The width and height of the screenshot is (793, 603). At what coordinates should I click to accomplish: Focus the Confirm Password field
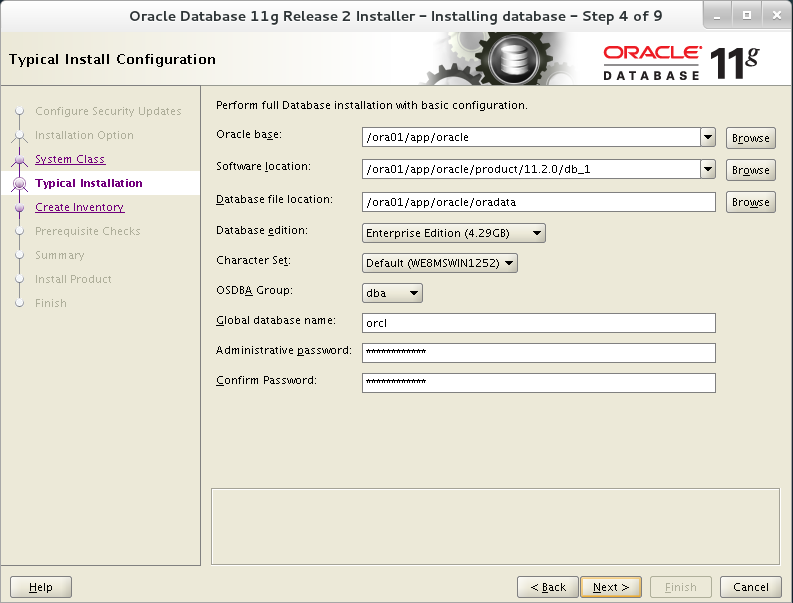[x=538, y=382]
